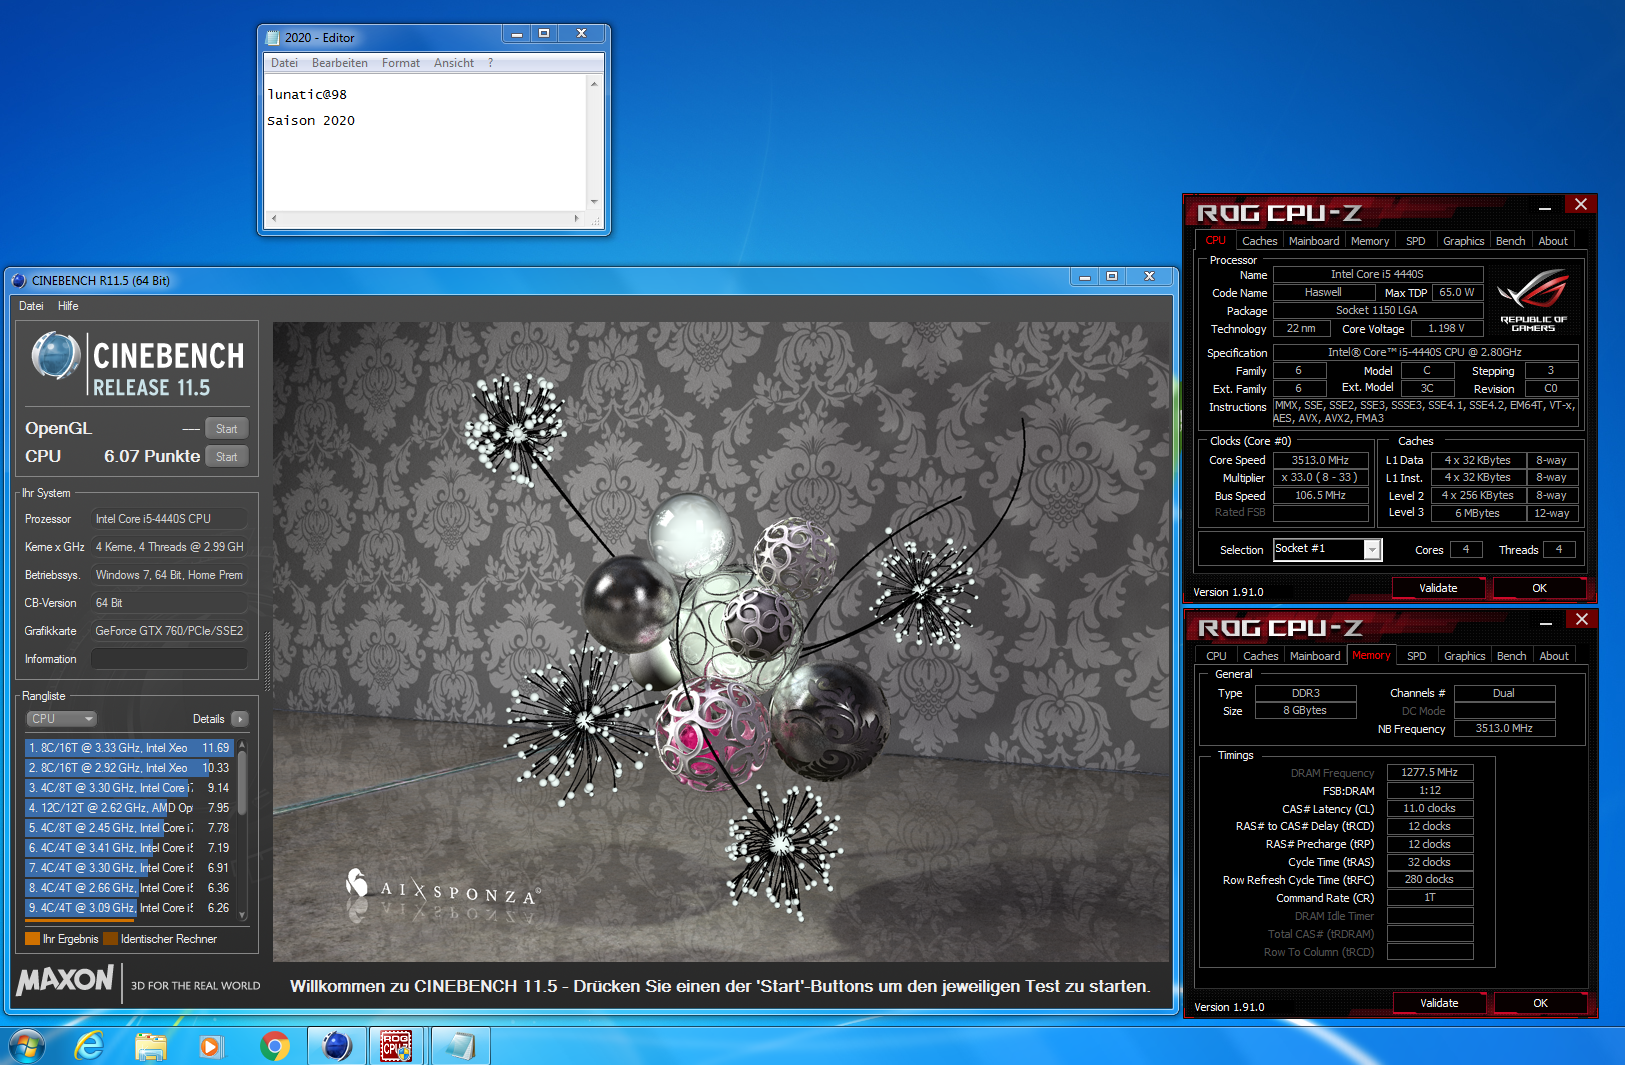The height and width of the screenshot is (1065, 1625).
Task: Open the Socket #1 selection dropdown
Action: pyautogui.click(x=1327, y=549)
